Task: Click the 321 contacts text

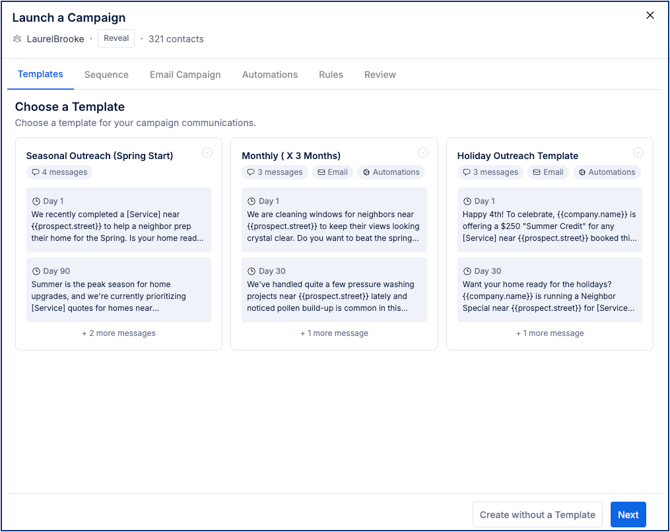Action: 176,39
